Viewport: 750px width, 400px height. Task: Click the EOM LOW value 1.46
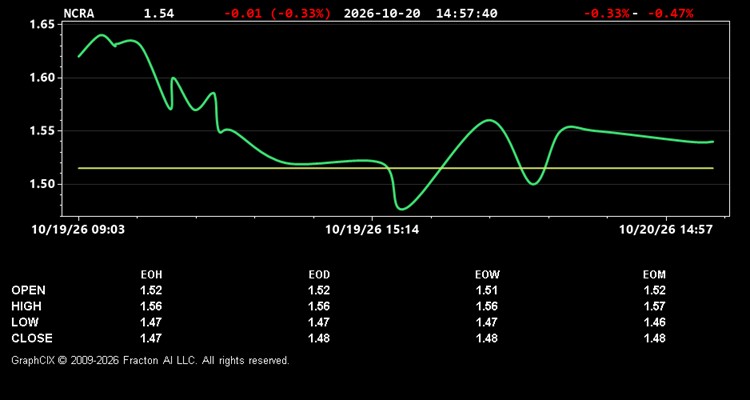tap(654, 322)
